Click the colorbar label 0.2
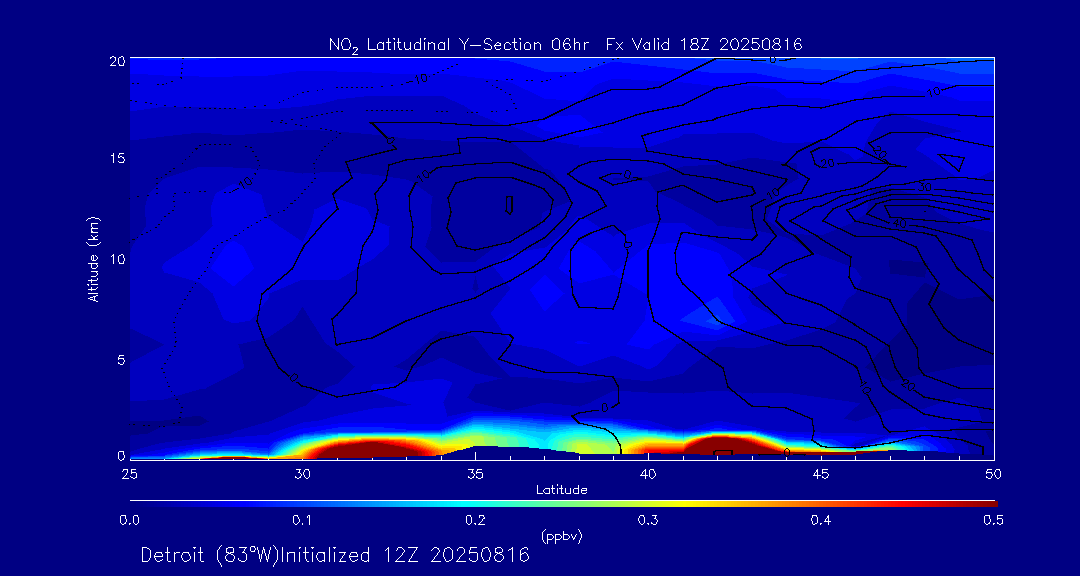 [475, 520]
